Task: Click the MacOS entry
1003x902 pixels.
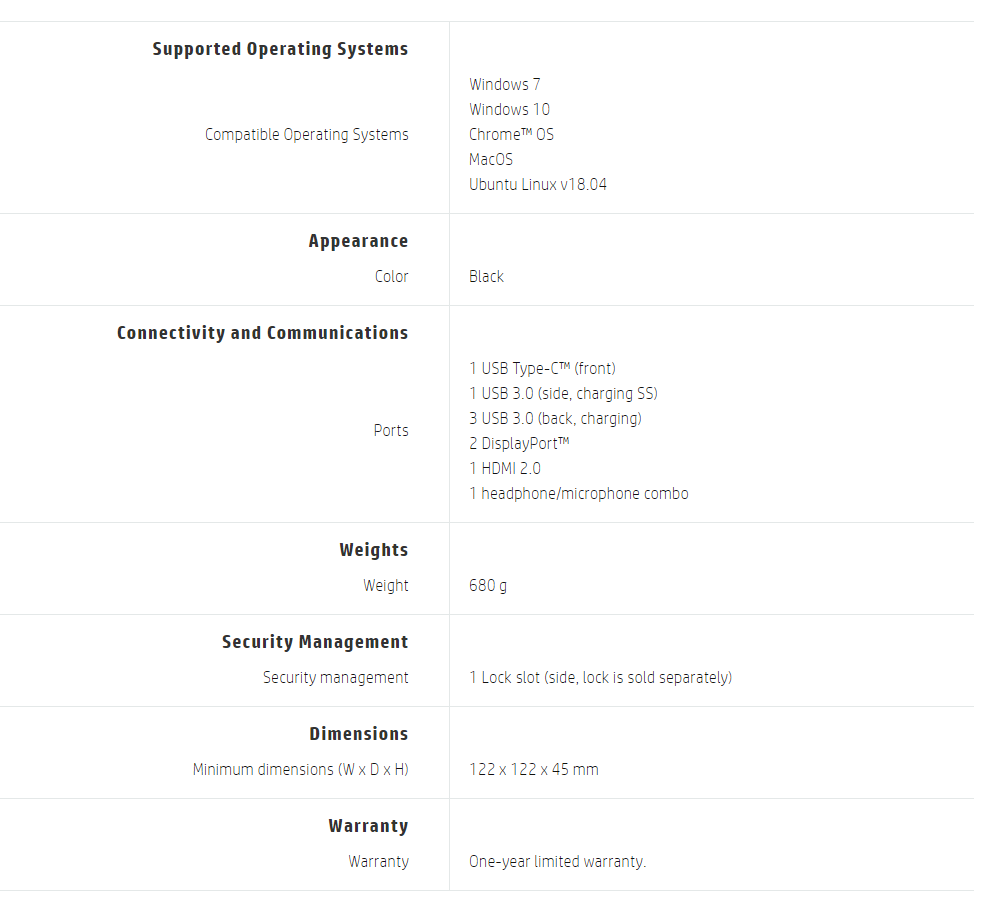Action: point(490,159)
